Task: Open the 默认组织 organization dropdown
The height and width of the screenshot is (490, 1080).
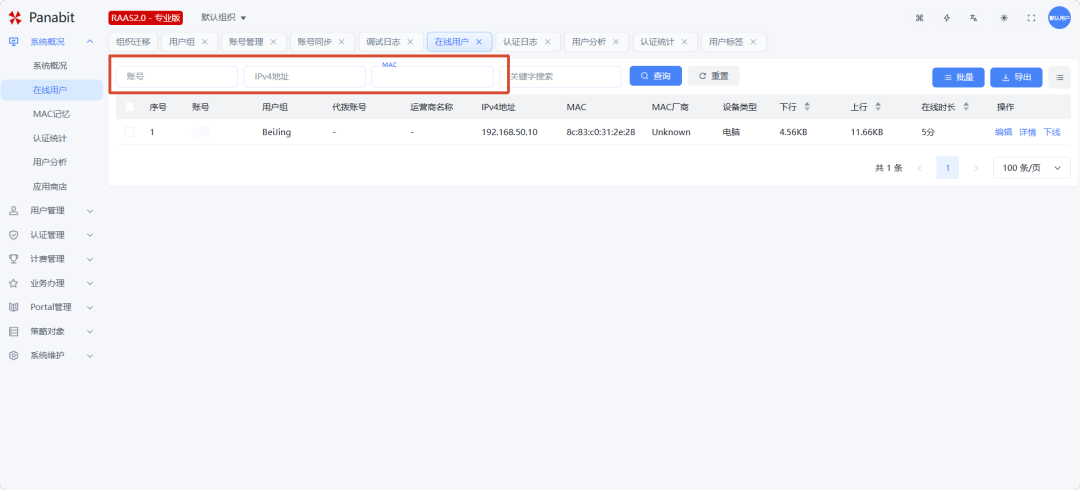Action: [x=223, y=17]
